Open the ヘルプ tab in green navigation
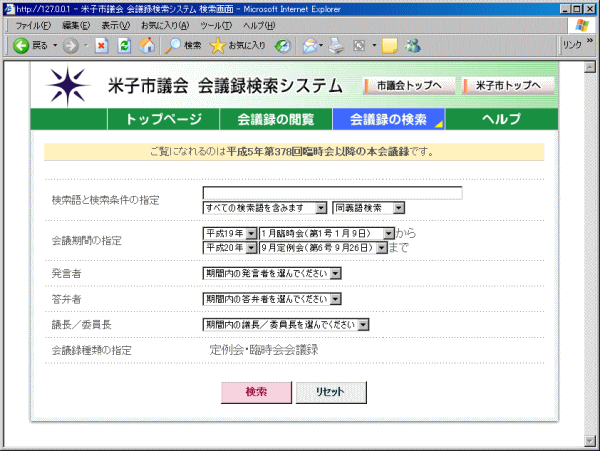Screen dimensions: 600x451 pos(502,119)
